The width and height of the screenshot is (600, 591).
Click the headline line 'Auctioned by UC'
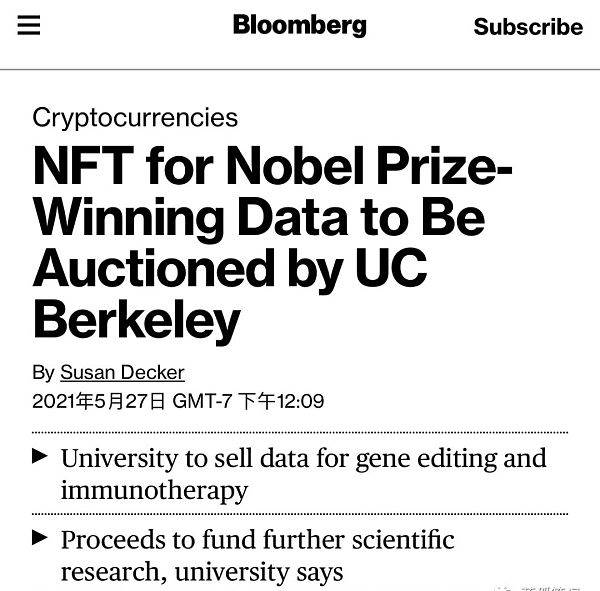point(230,268)
